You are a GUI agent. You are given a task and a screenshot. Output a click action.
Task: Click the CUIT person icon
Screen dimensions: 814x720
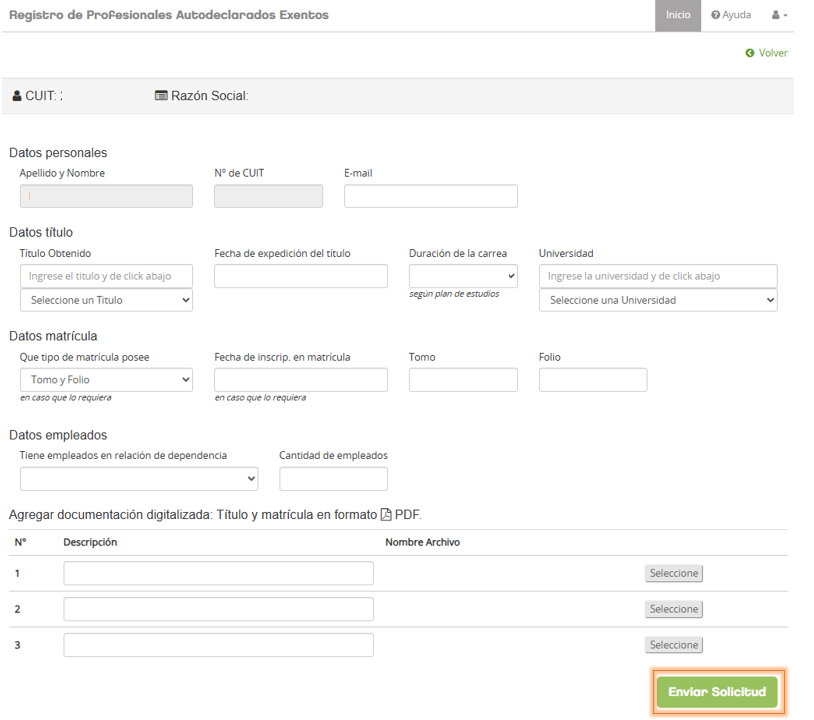[16, 96]
